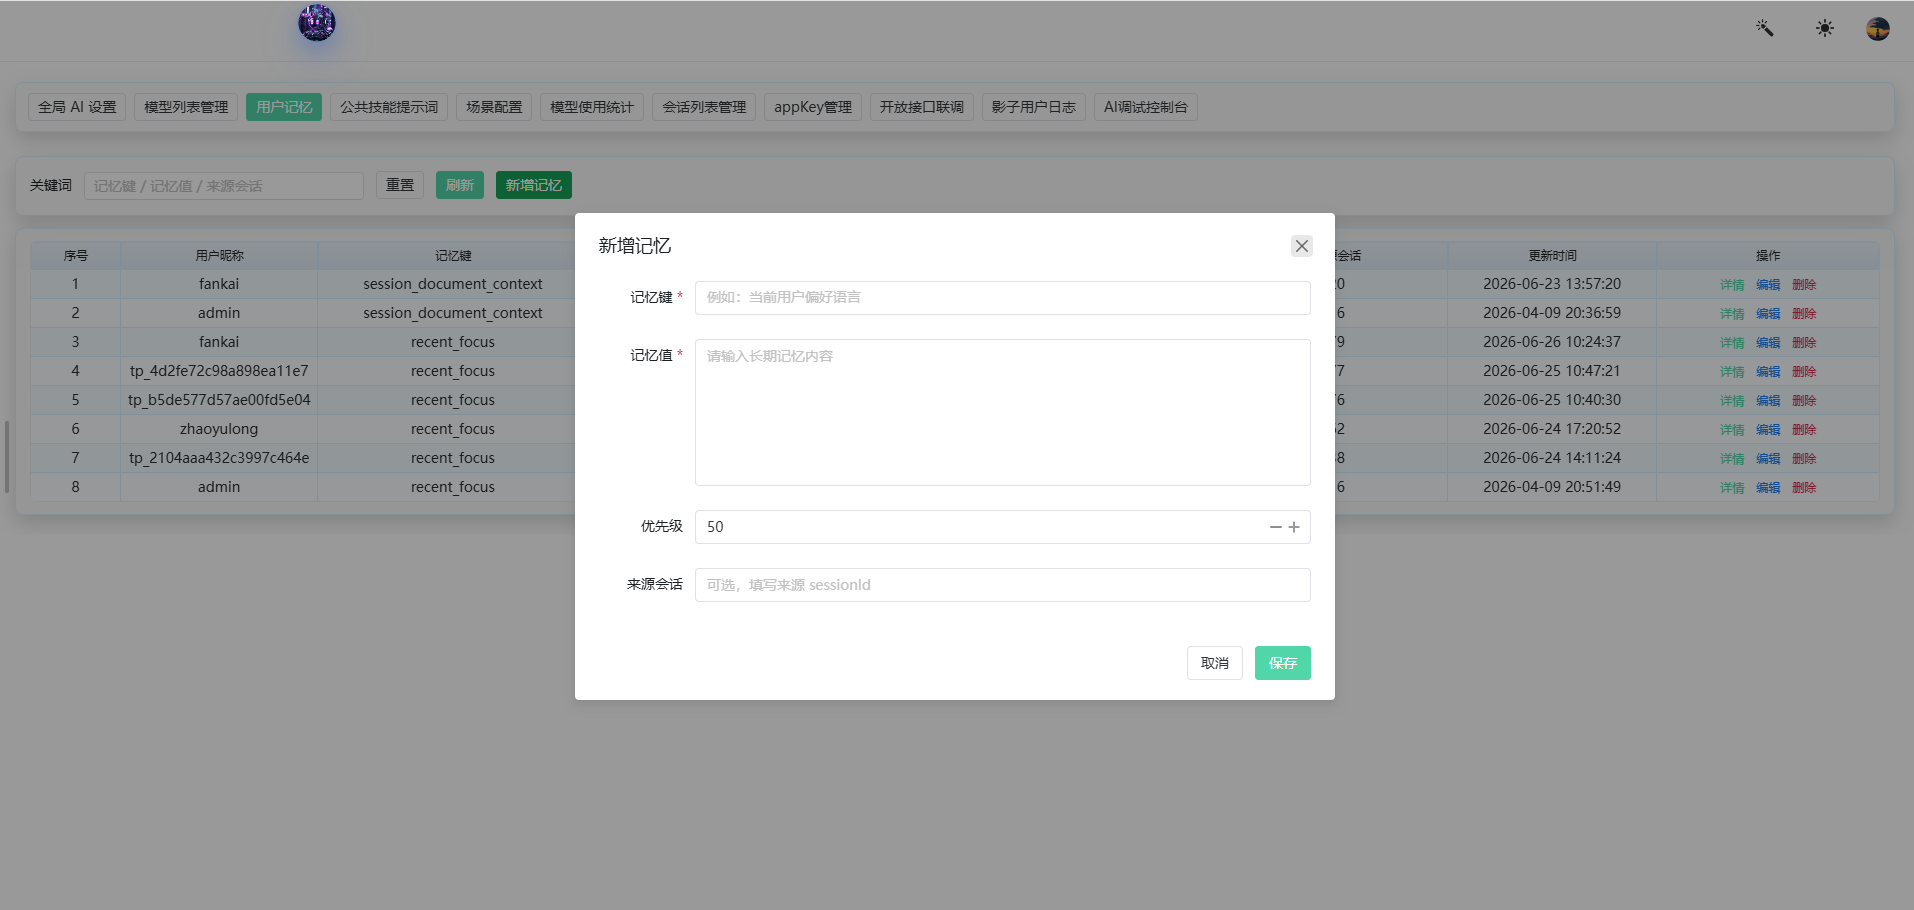This screenshot has height=910, width=1914.
Task: Open 详情 for row 3 fankai
Action: coord(1732,343)
